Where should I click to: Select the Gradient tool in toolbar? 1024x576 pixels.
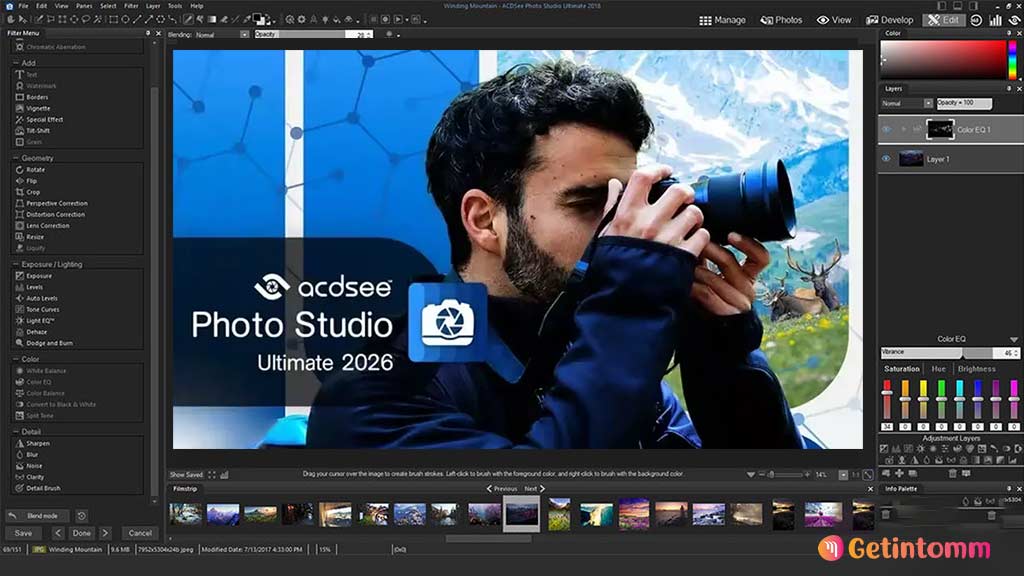[x=212, y=20]
